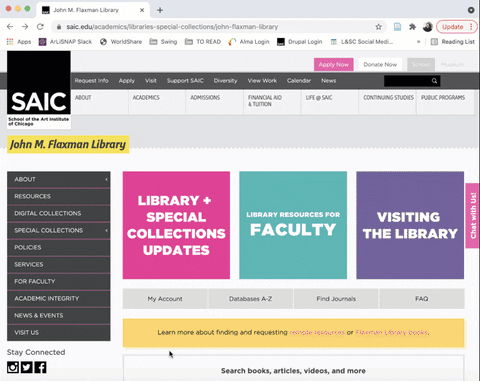Expand the FINANCIAL AID & TUITION menu

coord(272,102)
